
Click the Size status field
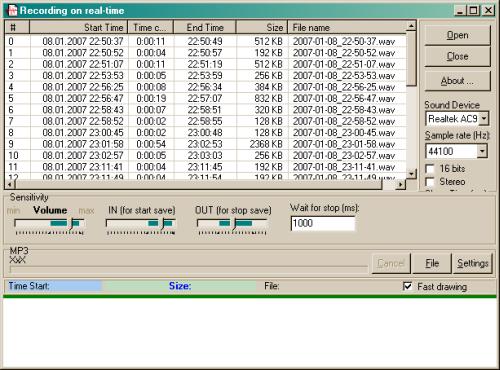click(180, 286)
